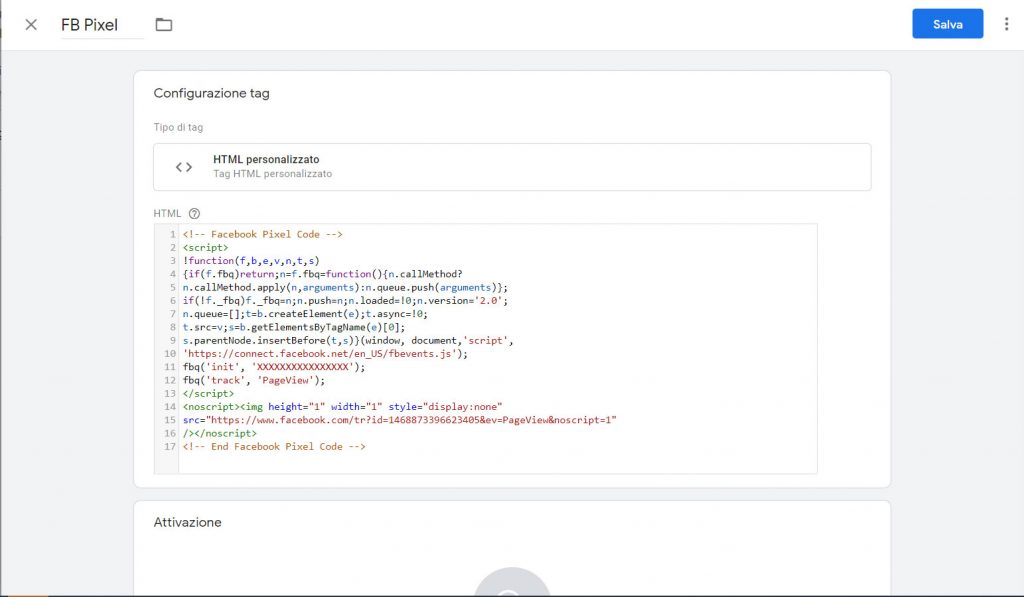The width and height of the screenshot is (1024, 597).
Task: Click line 8 getElementsByTagName code
Action: 328,327
